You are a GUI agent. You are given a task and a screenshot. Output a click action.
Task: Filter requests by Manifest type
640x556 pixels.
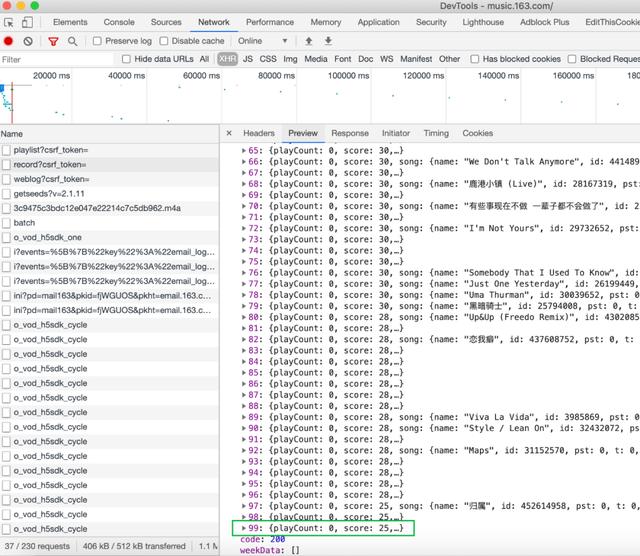click(416, 59)
